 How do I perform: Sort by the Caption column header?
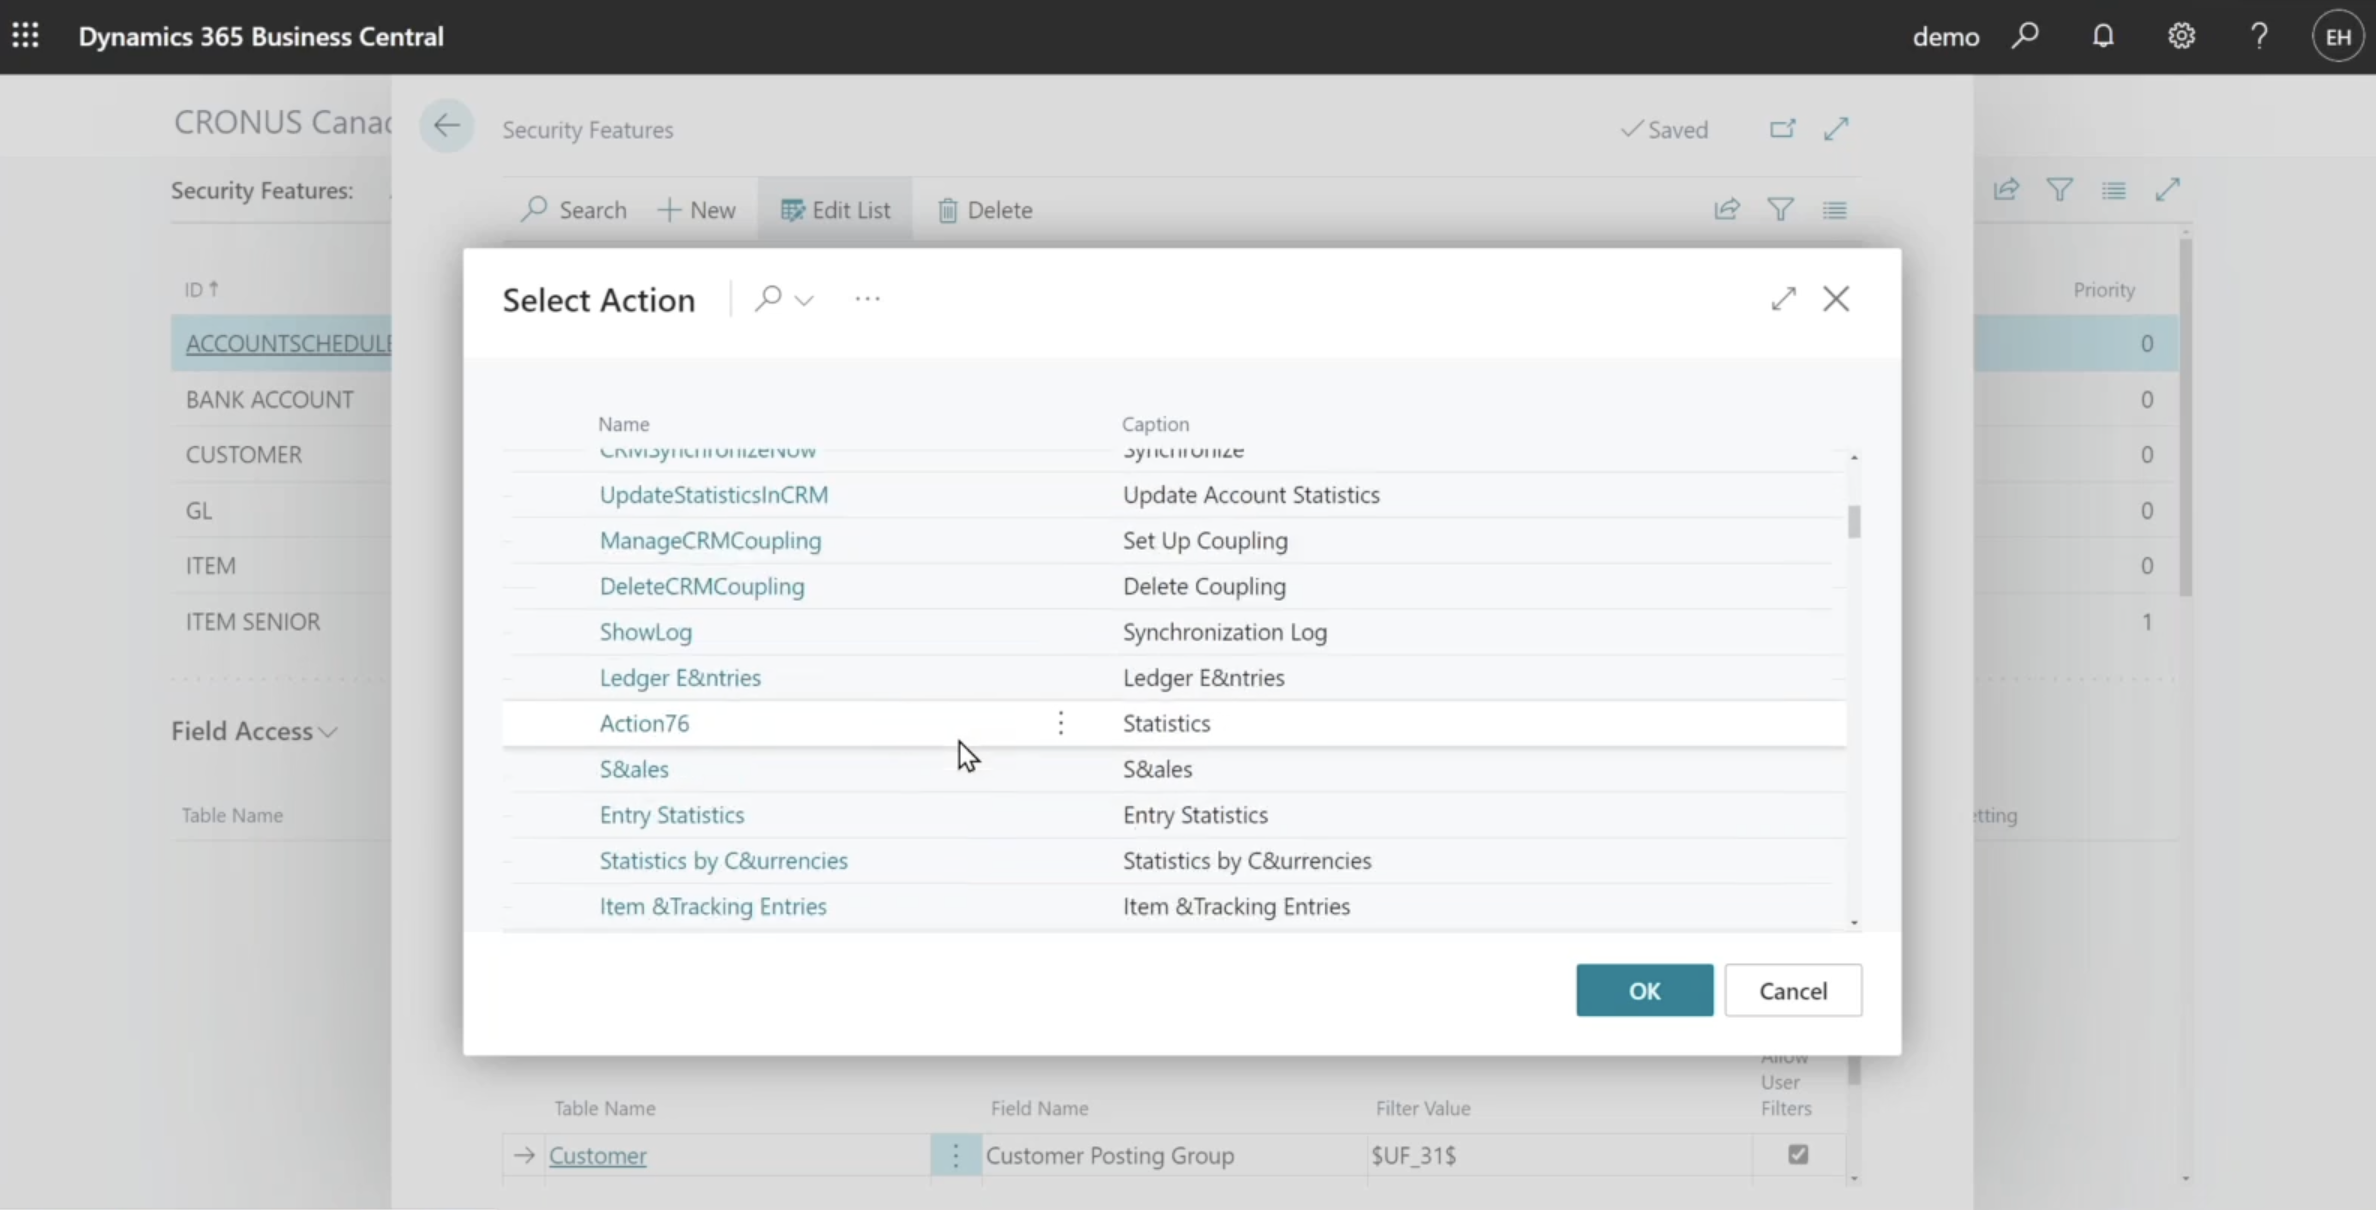(1155, 424)
